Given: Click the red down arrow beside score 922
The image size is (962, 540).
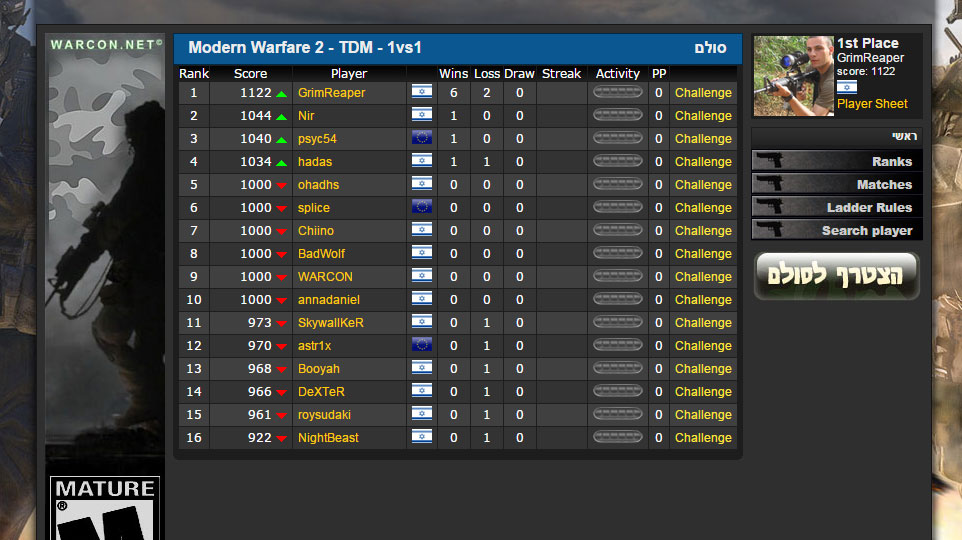Looking at the screenshot, I should click(282, 438).
